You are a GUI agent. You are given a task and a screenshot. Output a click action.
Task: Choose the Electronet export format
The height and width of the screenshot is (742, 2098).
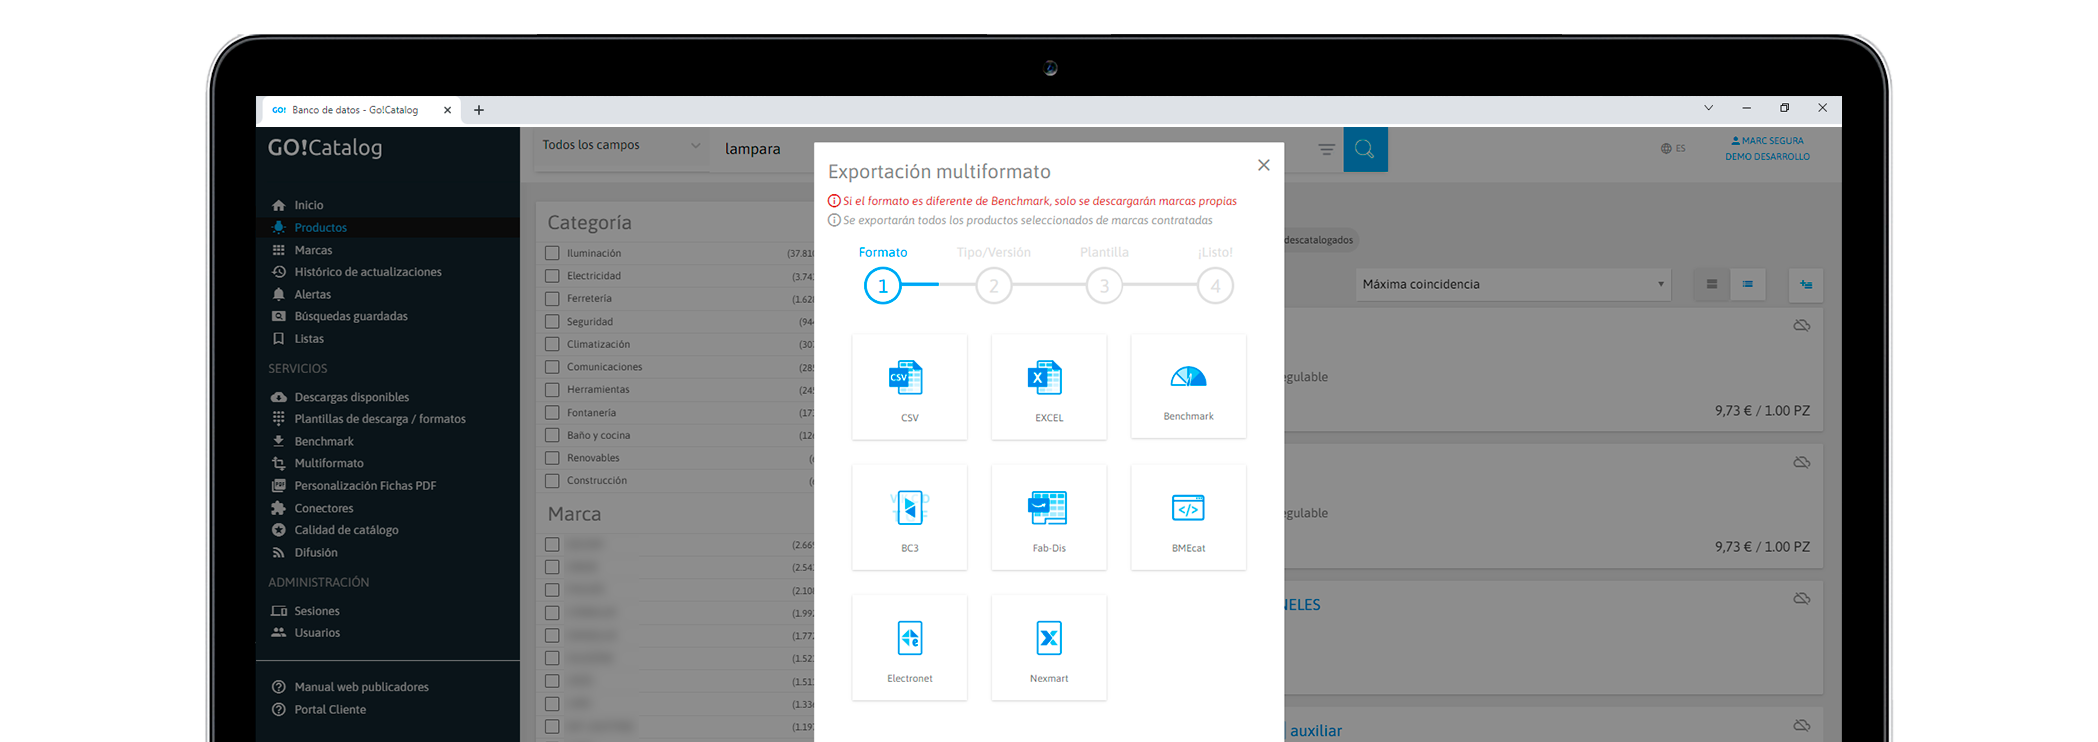click(909, 647)
